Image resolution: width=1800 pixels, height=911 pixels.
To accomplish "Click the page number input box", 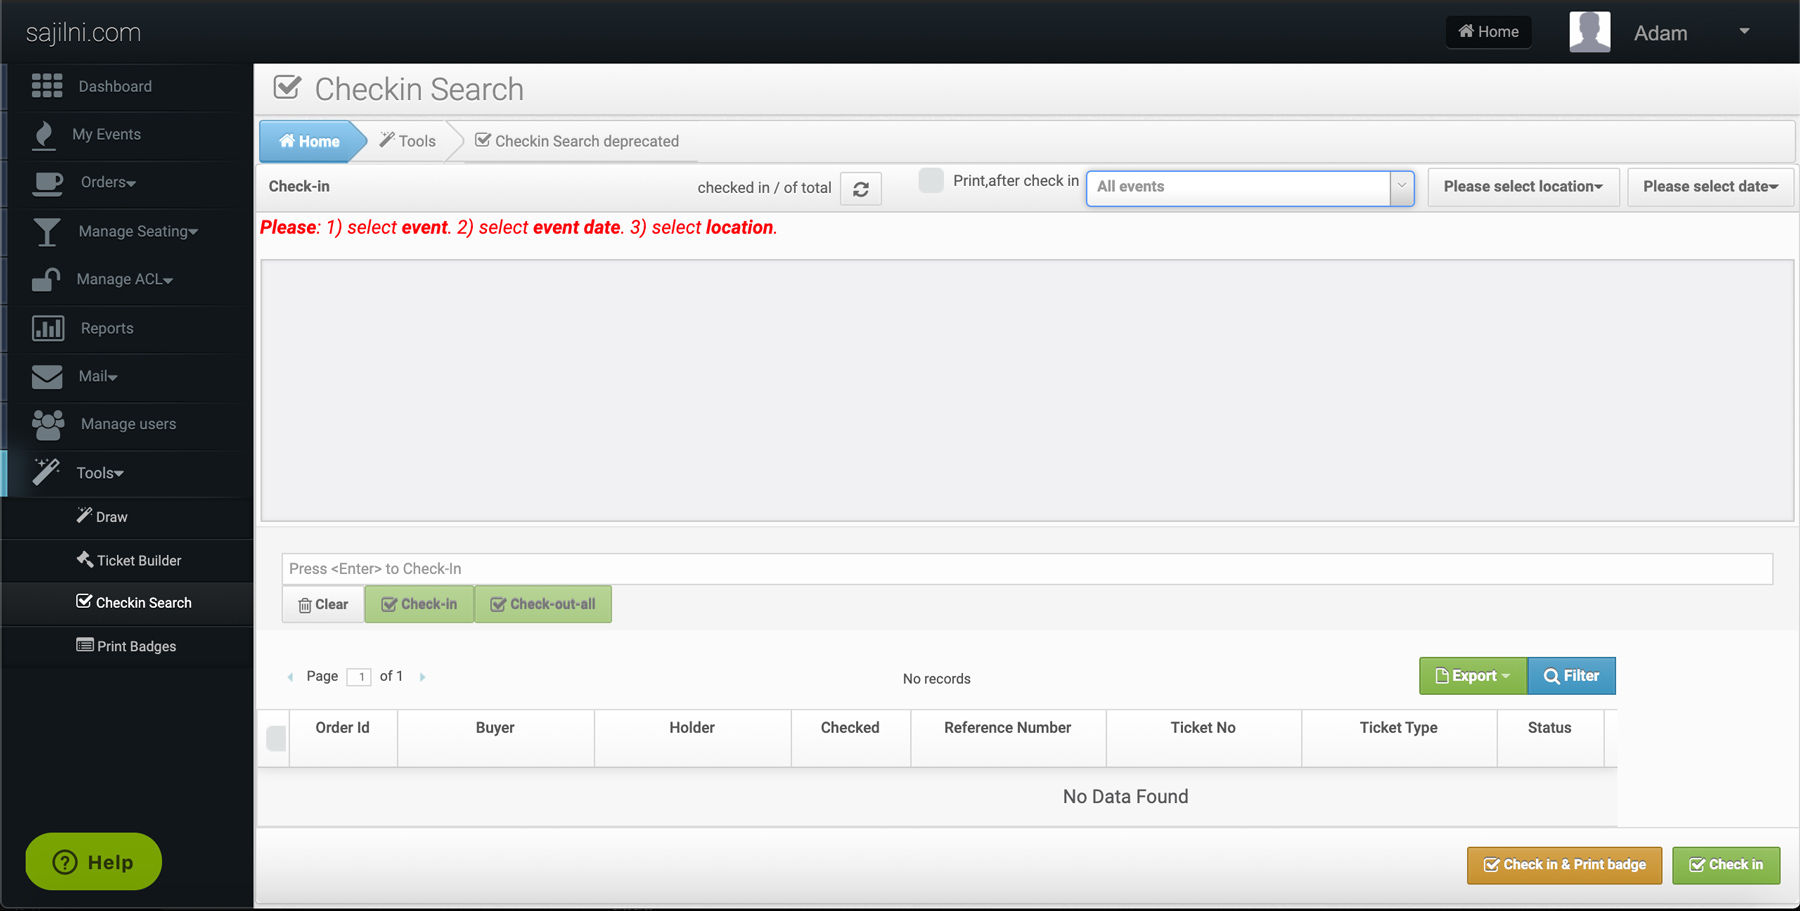I will (x=359, y=677).
